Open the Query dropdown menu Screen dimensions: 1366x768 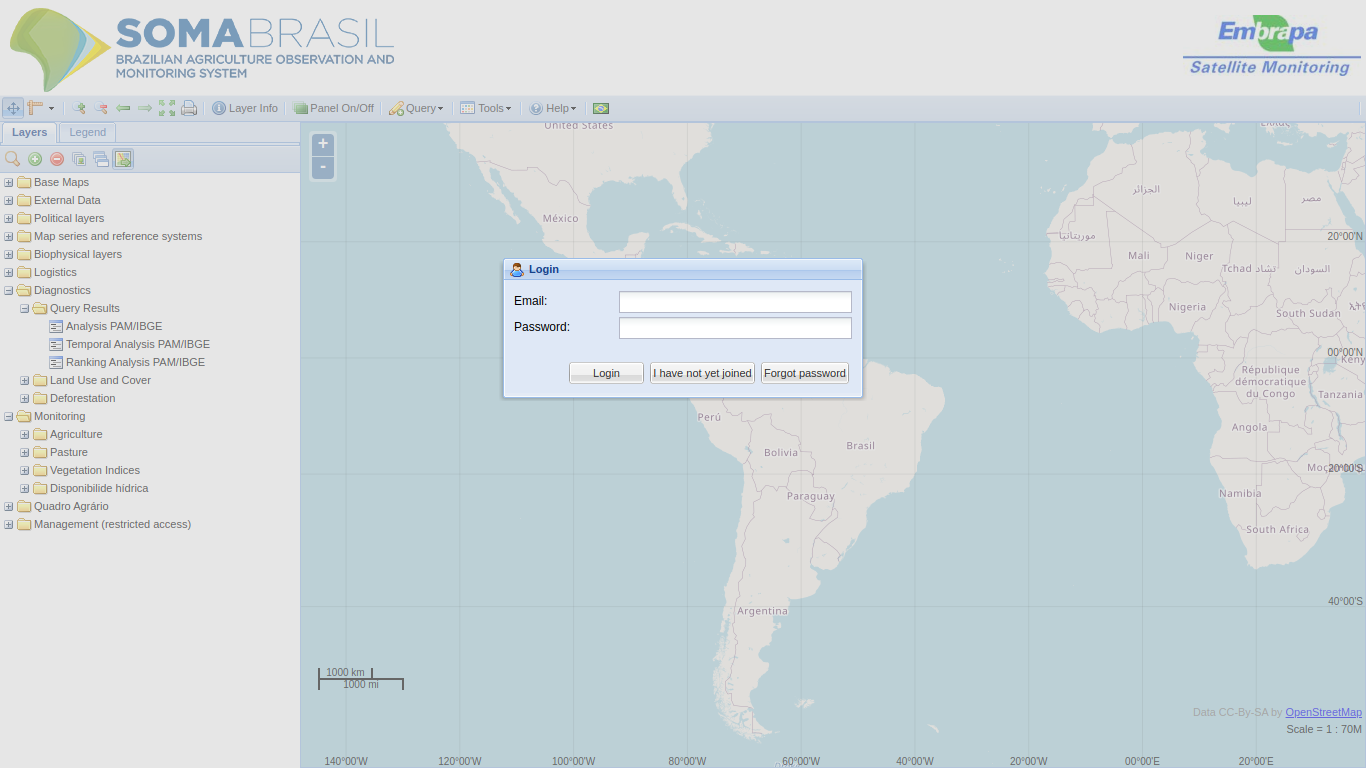(x=416, y=108)
